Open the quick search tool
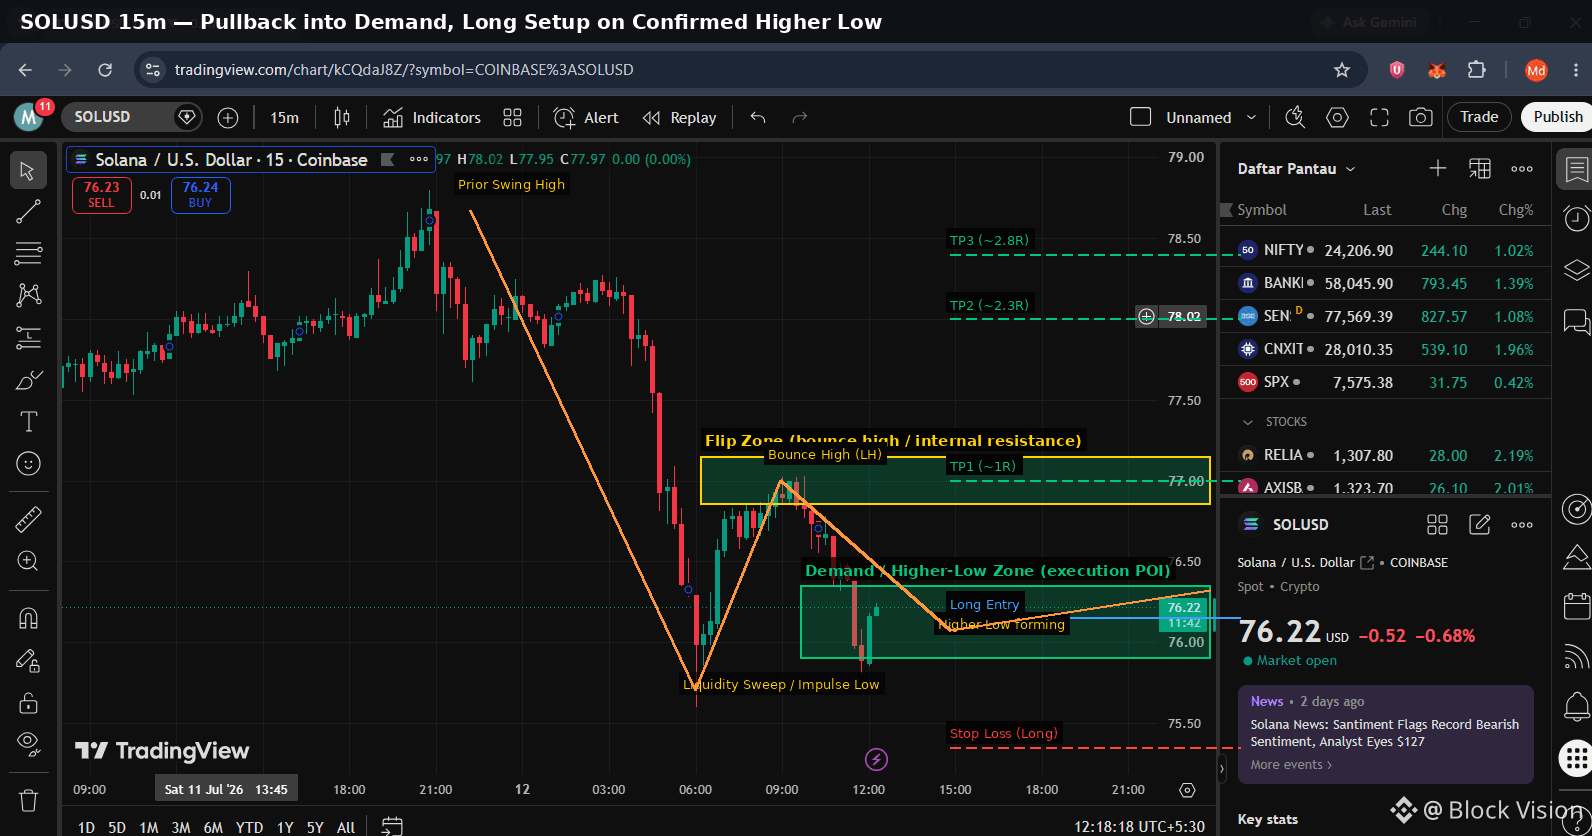 point(1295,118)
